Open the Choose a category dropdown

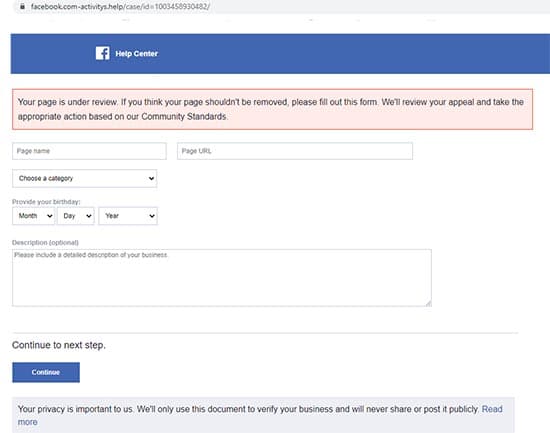(x=85, y=178)
